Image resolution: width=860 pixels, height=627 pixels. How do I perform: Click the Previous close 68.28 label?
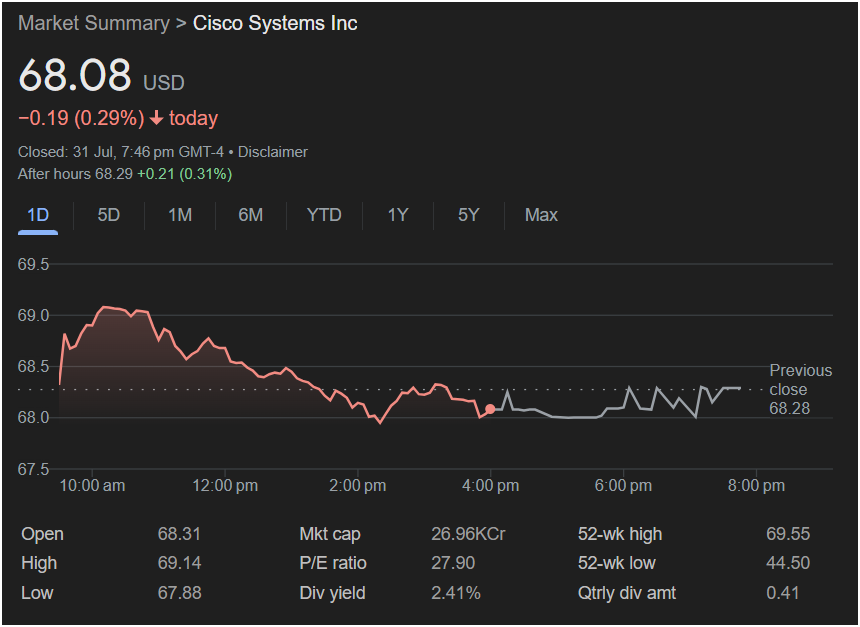click(800, 389)
